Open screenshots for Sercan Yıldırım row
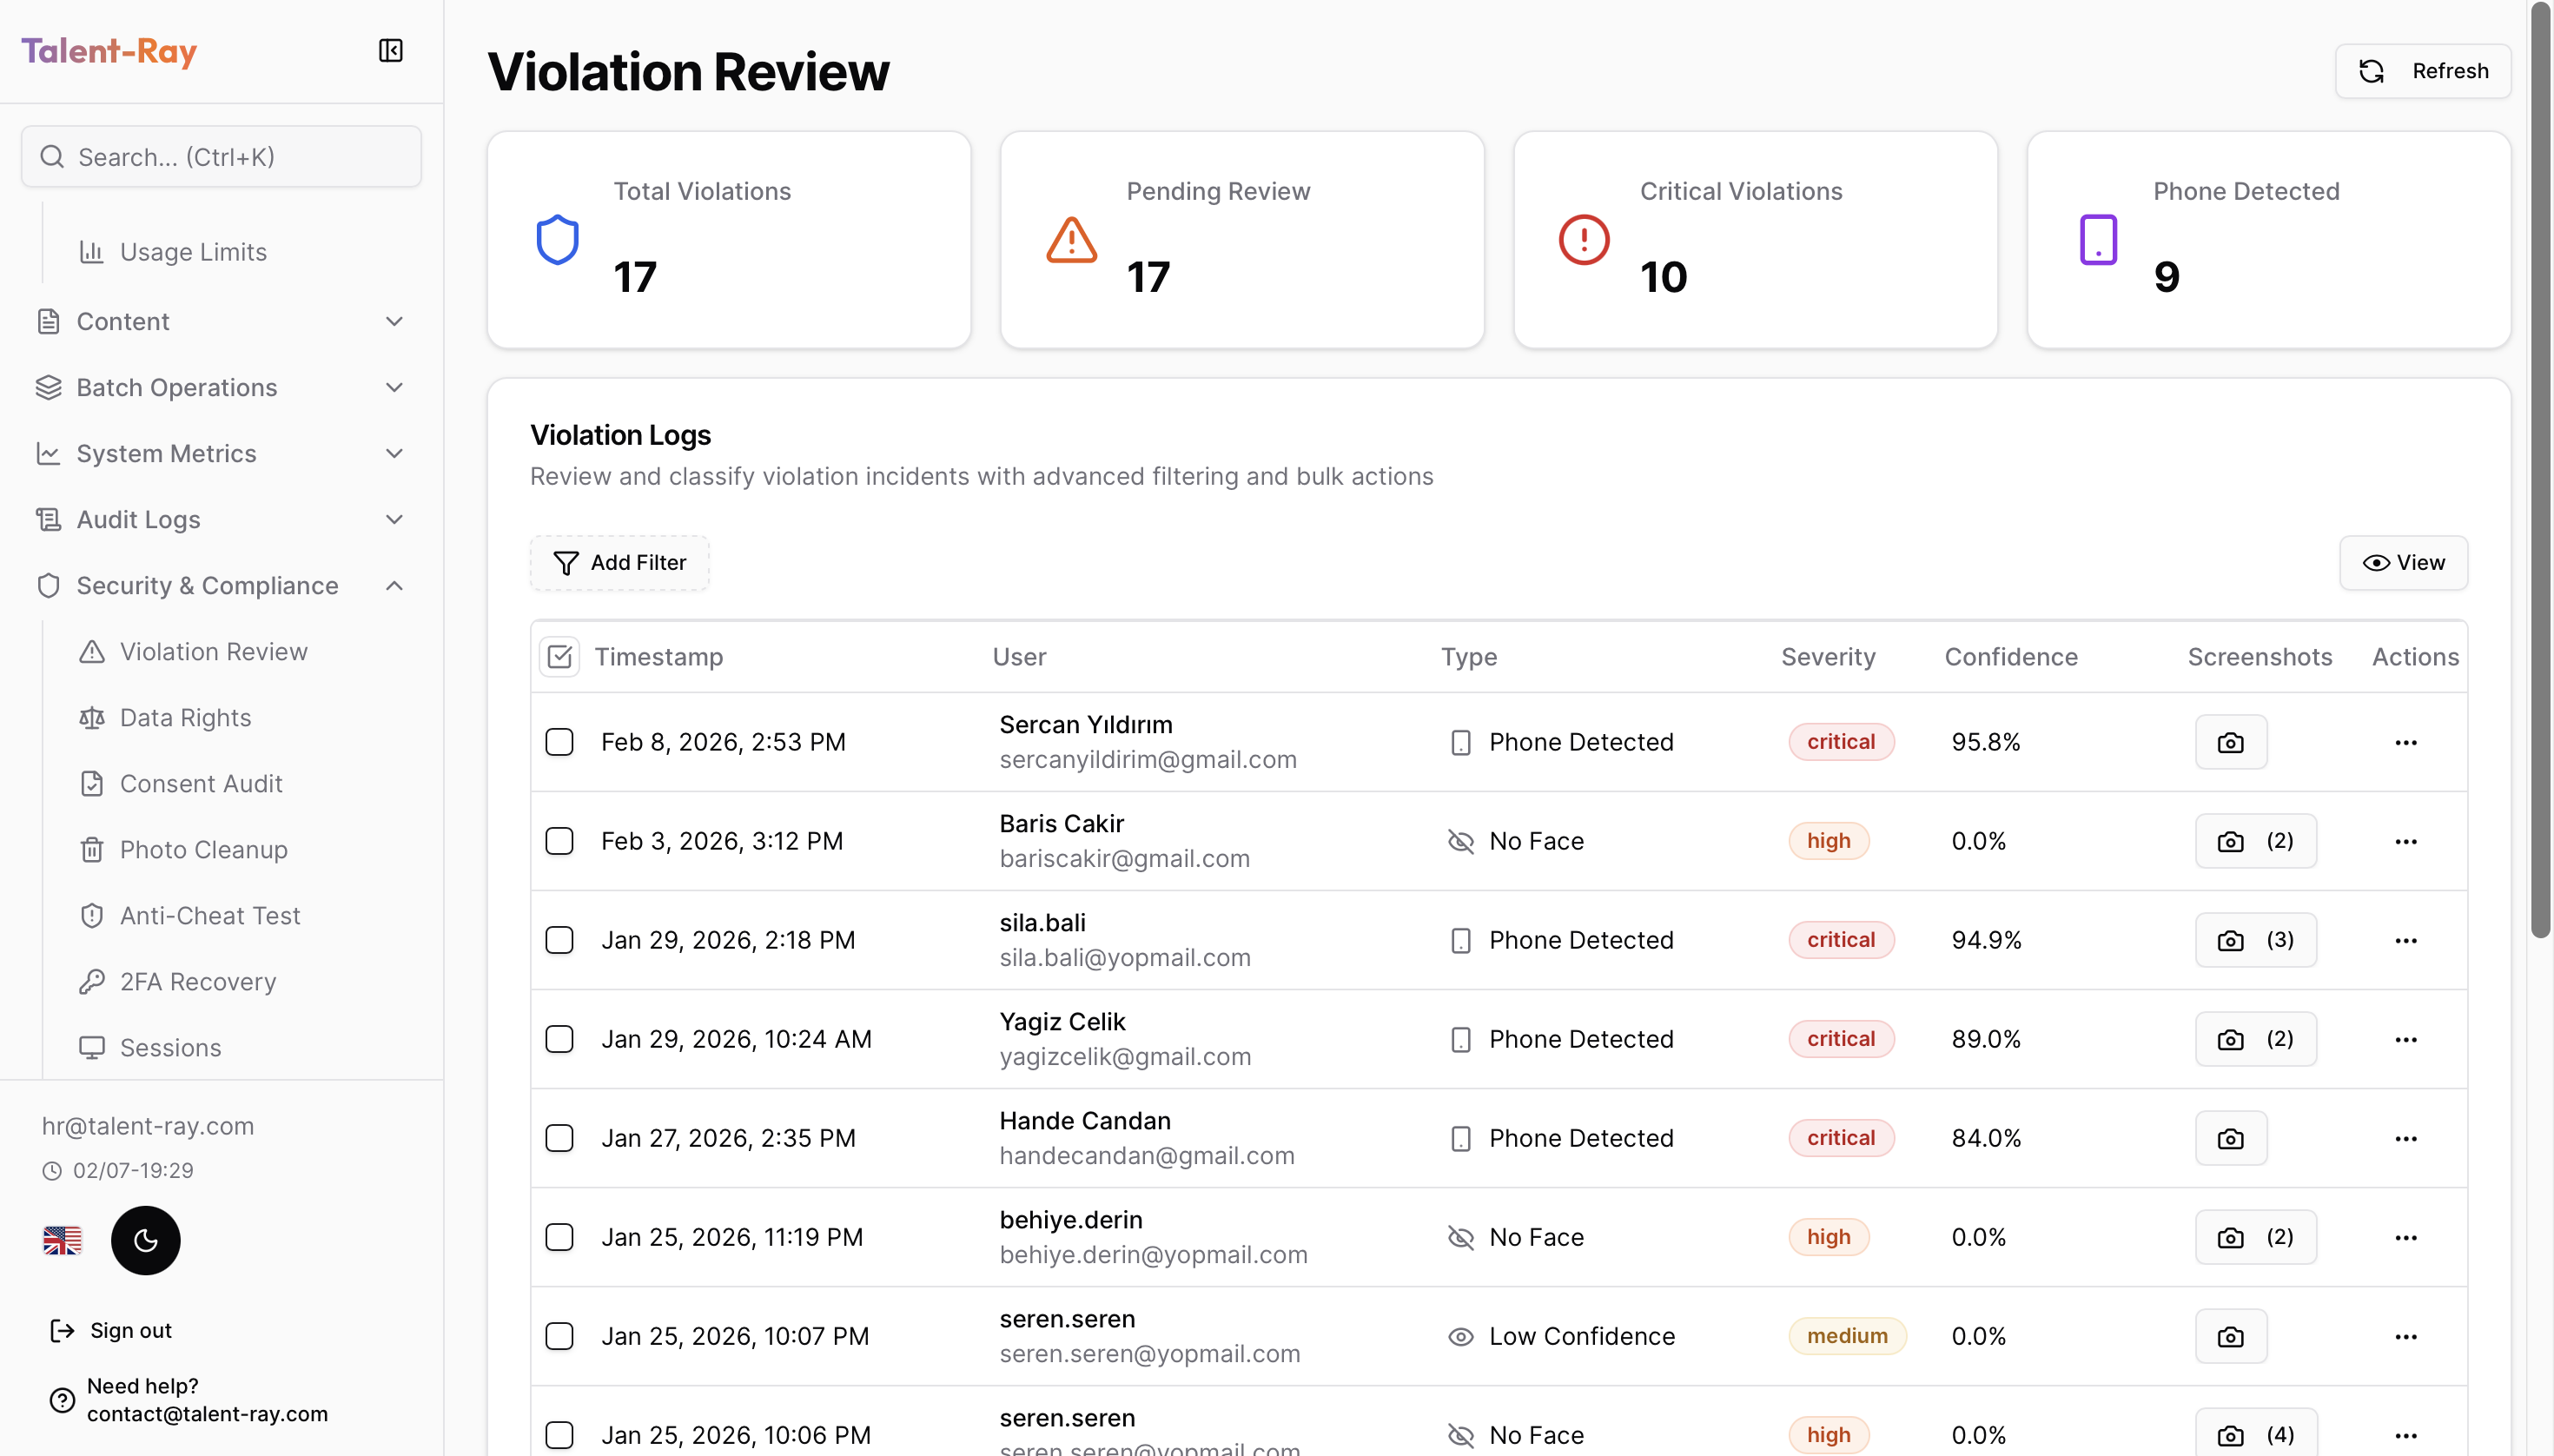 pyautogui.click(x=2230, y=742)
